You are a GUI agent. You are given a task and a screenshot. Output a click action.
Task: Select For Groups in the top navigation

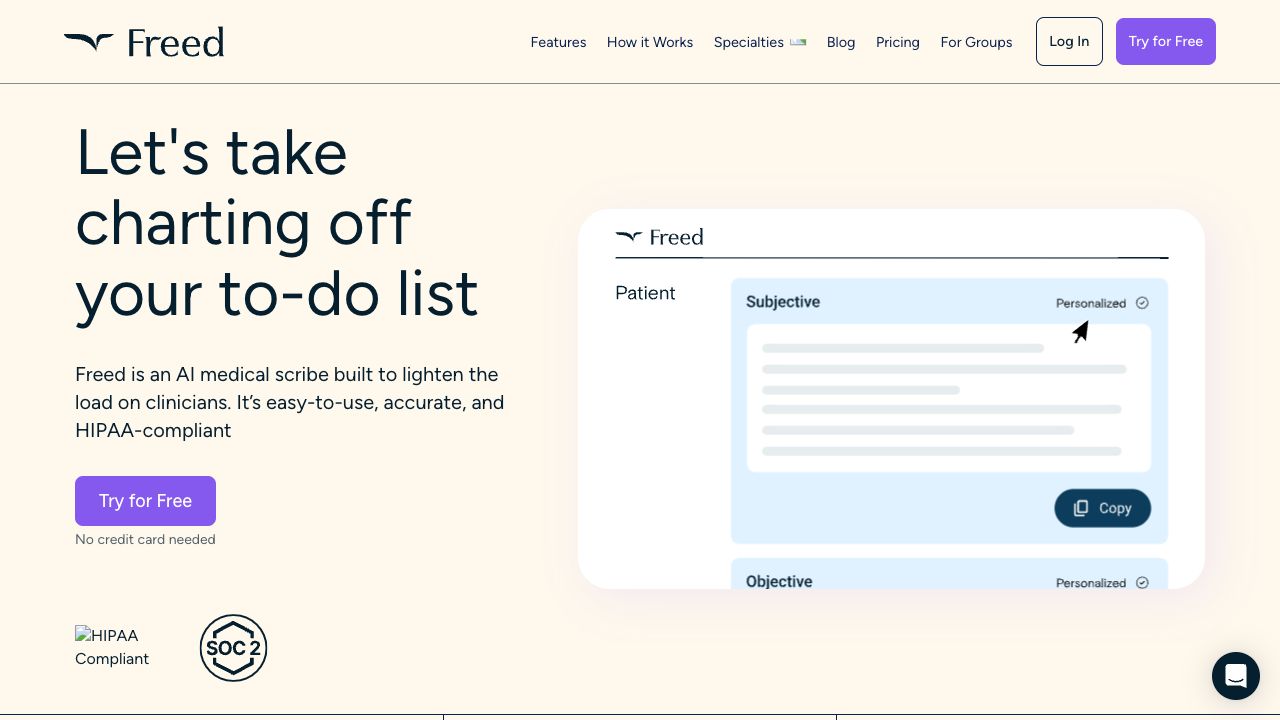point(976,42)
